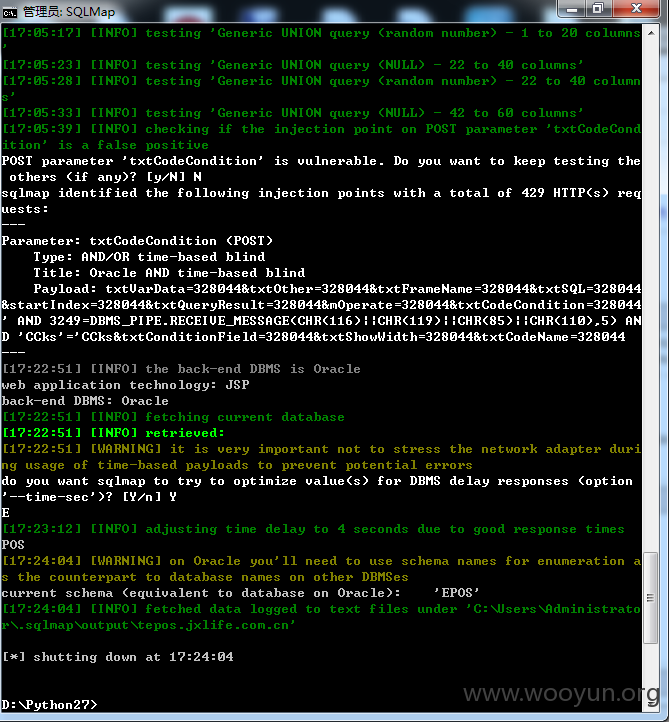The height and width of the screenshot is (722, 669).
Task: Click the 'tepos.jxlife.com.cn' output path text
Action: coord(211,625)
